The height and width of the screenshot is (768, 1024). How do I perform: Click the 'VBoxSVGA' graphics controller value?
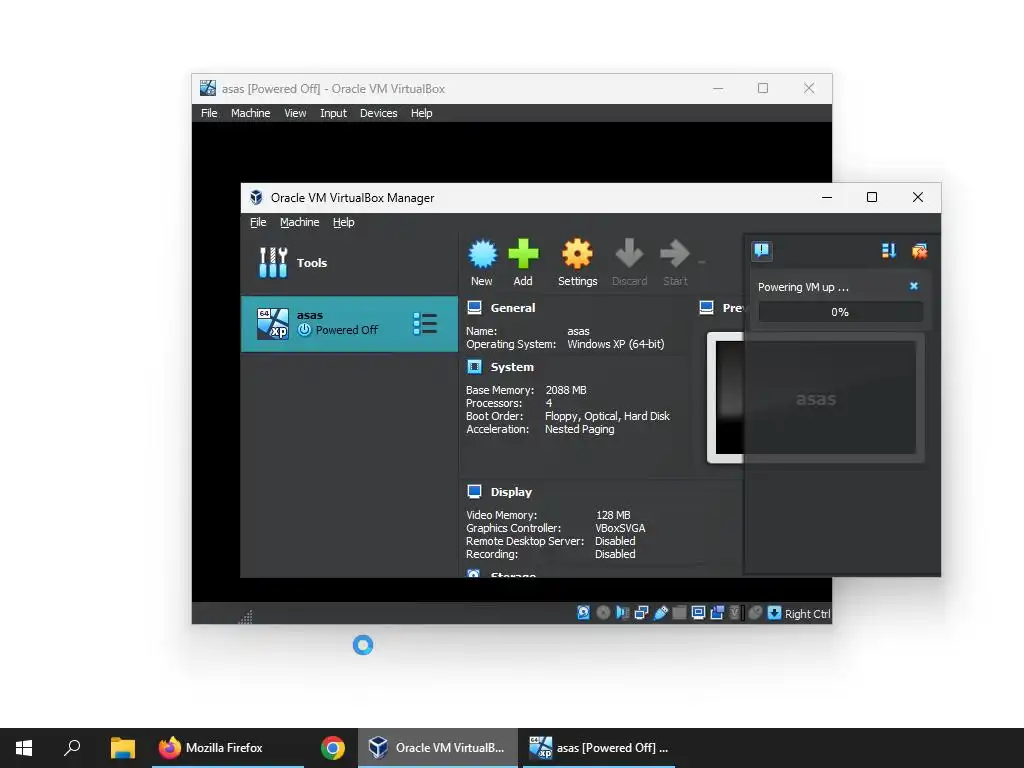620,528
